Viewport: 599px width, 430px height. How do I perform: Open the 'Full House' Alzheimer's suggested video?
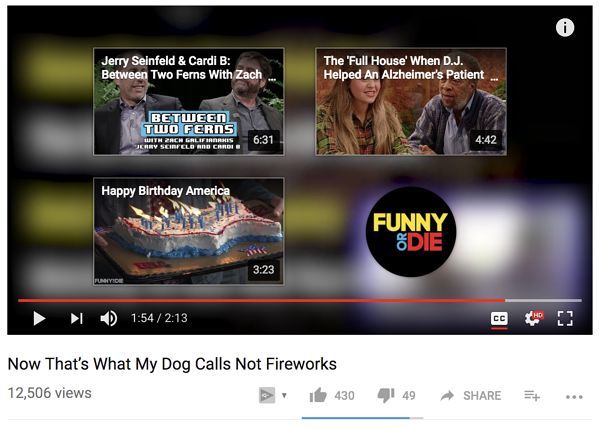(411, 102)
